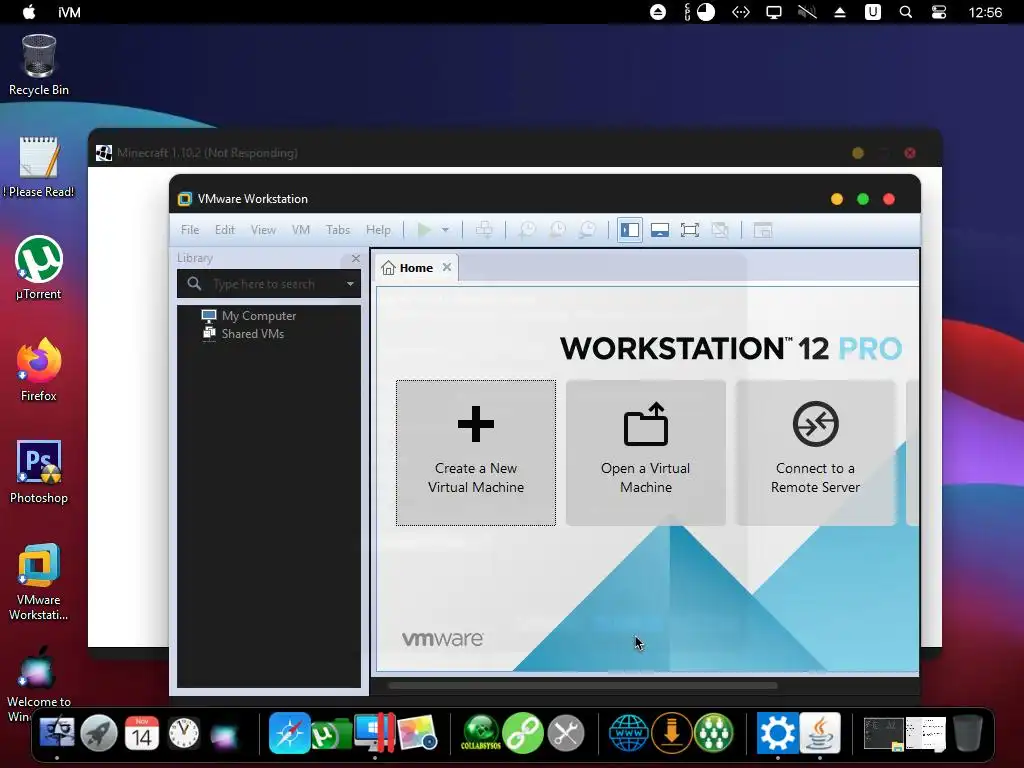Click the Launchpad rocket icon in the dock
The height and width of the screenshot is (768, 1024).
pos(99,733)
